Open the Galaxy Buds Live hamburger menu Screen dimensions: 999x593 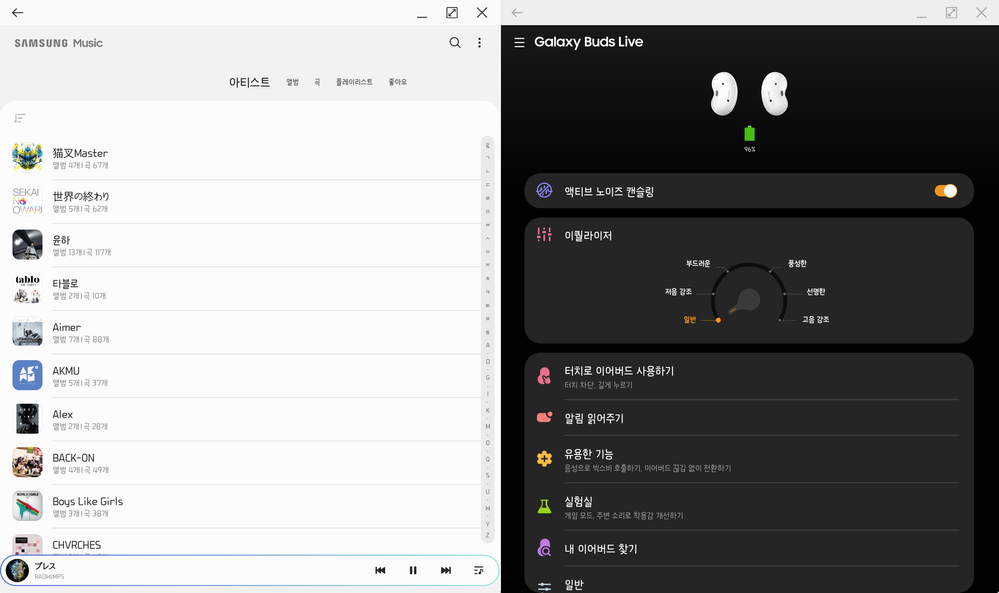pyautogui.click(x=519, y=42)
